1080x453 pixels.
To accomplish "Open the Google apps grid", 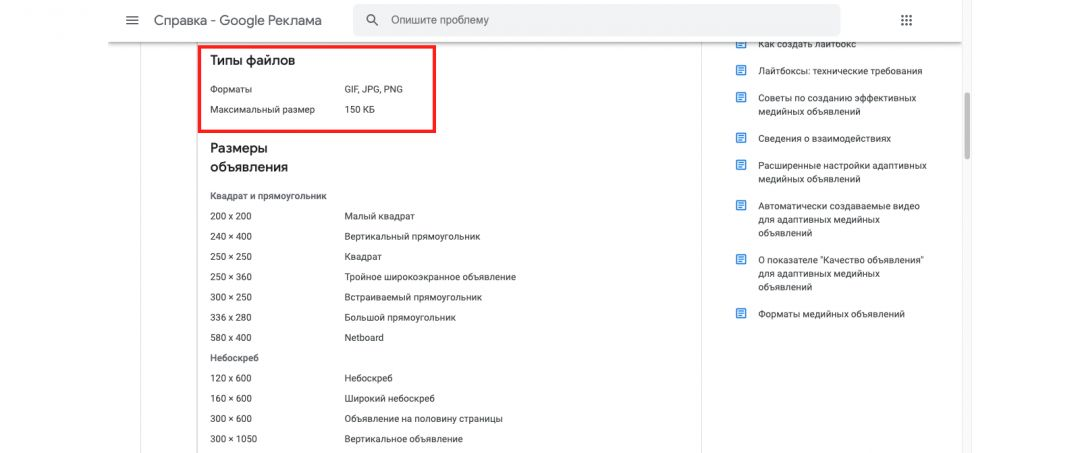I will click(906, 21).
